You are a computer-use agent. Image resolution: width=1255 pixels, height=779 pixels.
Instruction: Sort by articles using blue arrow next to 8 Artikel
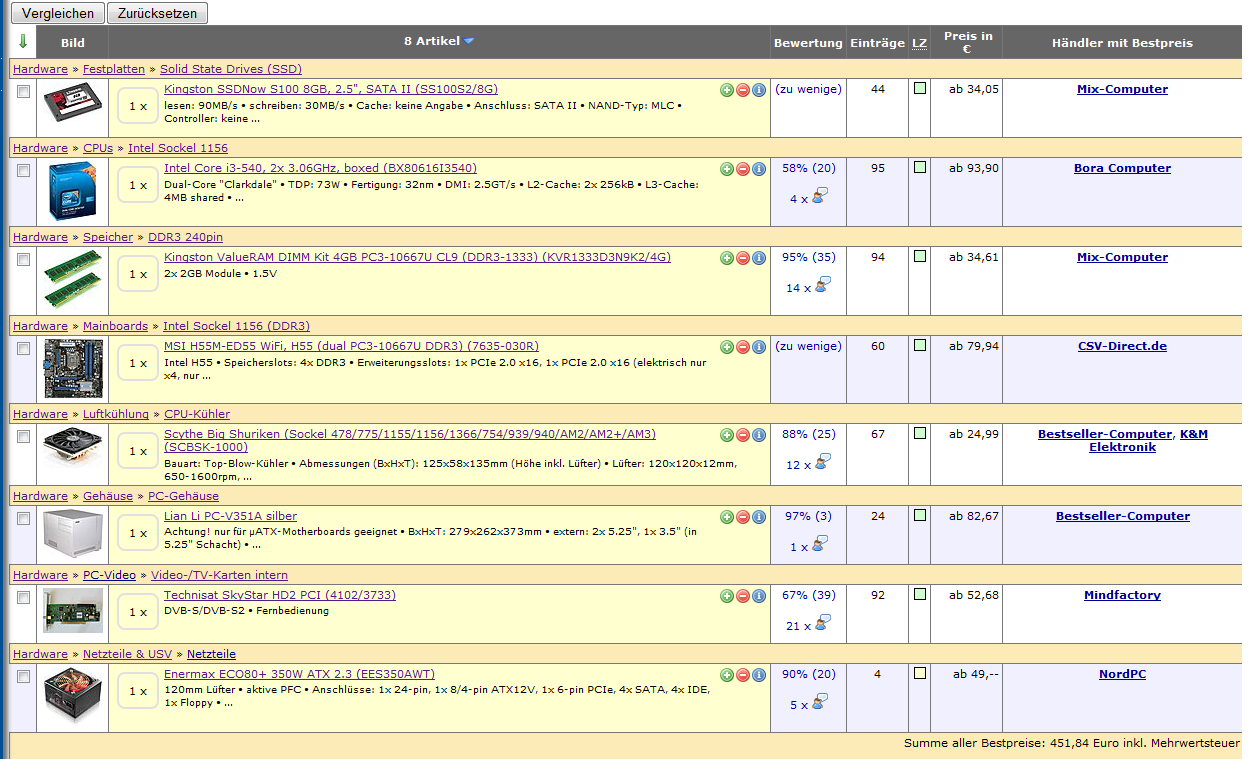click(x=469, y=42)
